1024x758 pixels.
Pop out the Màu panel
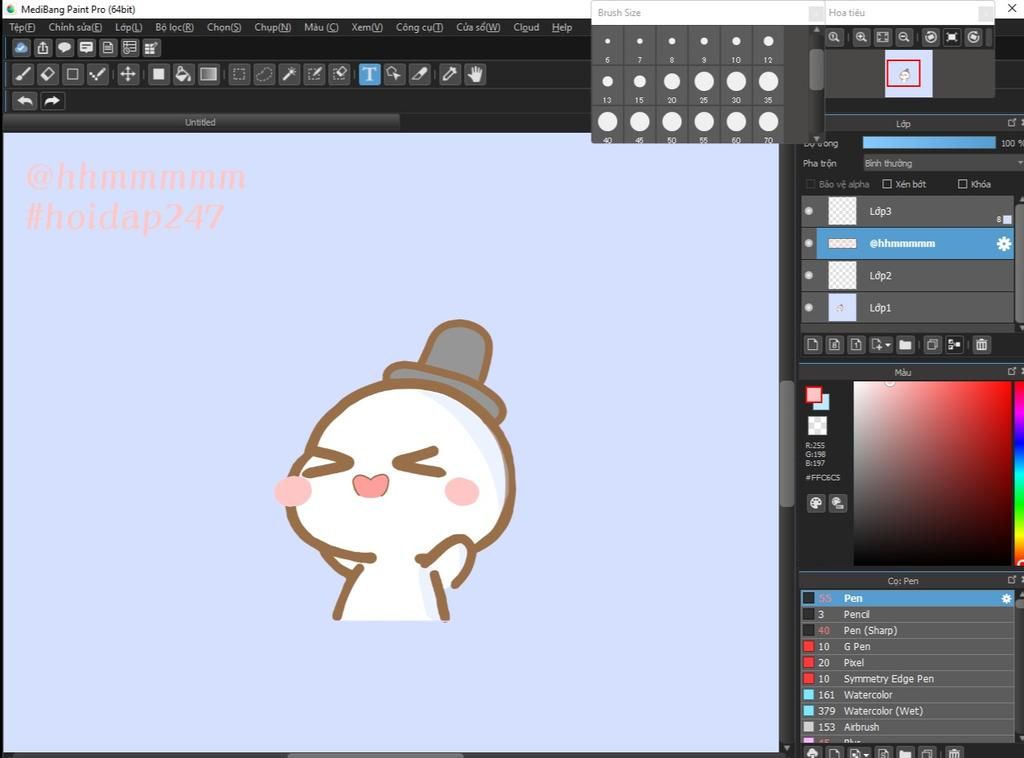pos(1012,371)
